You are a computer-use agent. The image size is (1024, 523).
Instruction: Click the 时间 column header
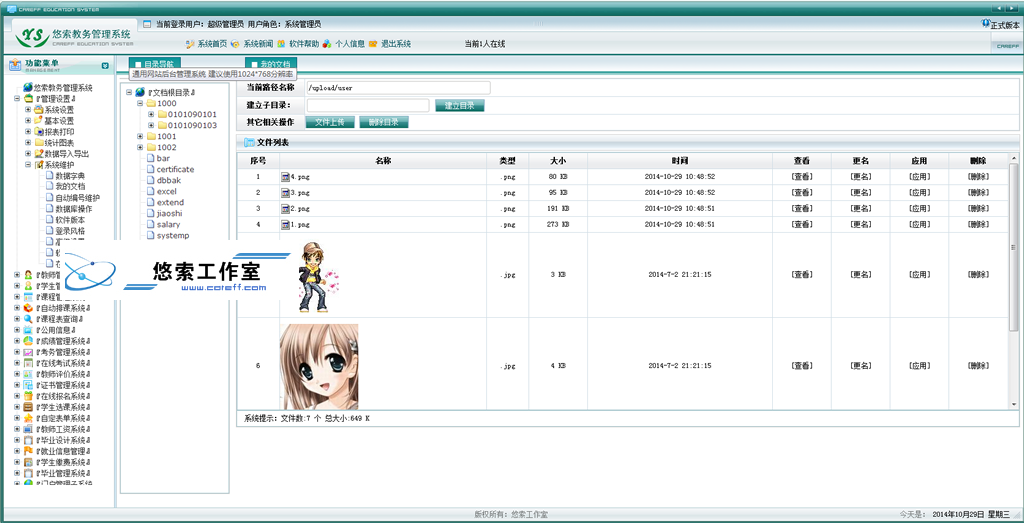[679, 161]
